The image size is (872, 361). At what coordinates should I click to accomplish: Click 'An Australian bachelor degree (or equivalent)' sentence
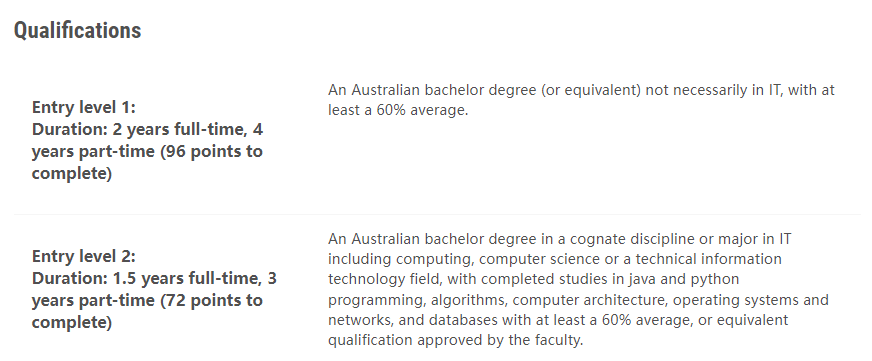(484, 90)
